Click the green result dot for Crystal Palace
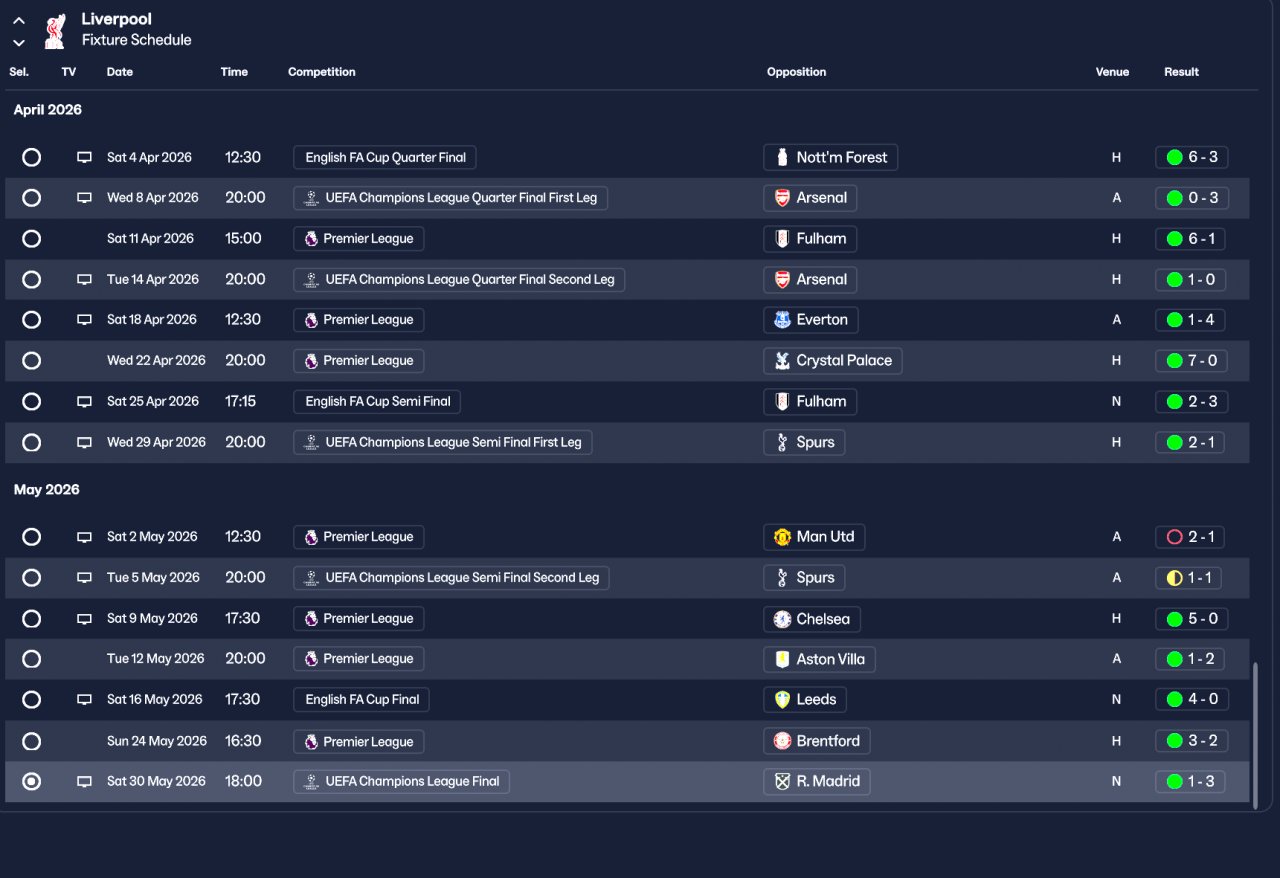 tap(1174, 361)
